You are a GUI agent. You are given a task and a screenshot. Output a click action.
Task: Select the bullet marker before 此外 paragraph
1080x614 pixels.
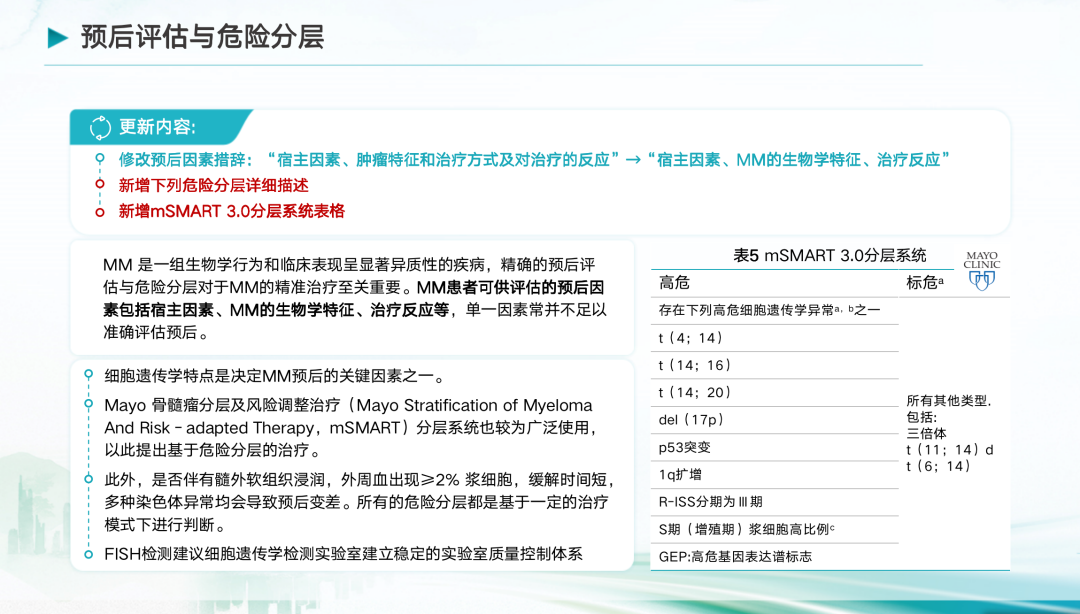click(89, 480)
